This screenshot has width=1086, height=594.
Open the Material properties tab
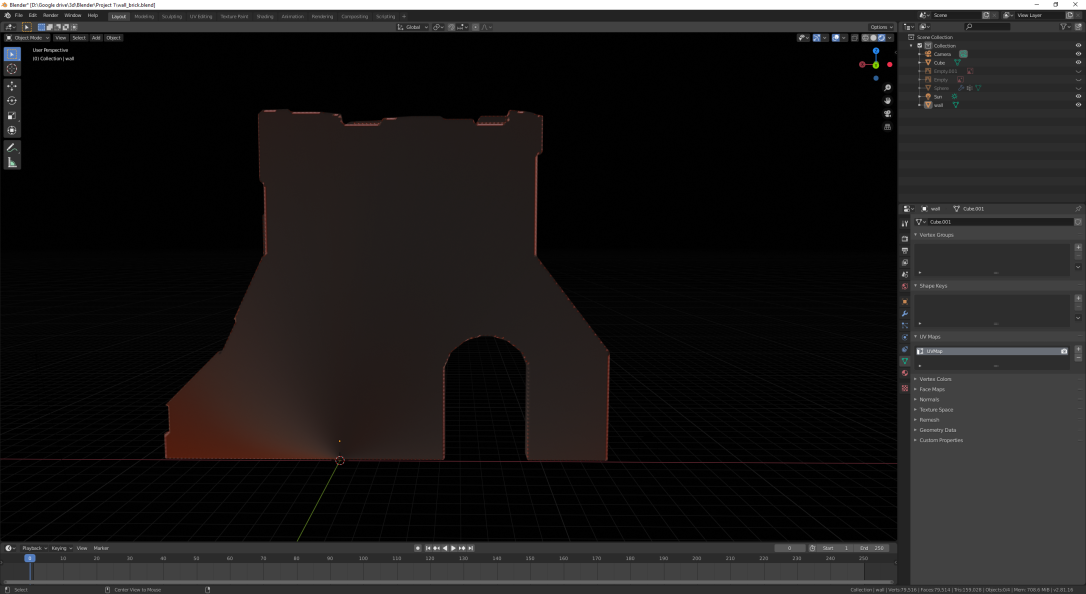(905, 373)
